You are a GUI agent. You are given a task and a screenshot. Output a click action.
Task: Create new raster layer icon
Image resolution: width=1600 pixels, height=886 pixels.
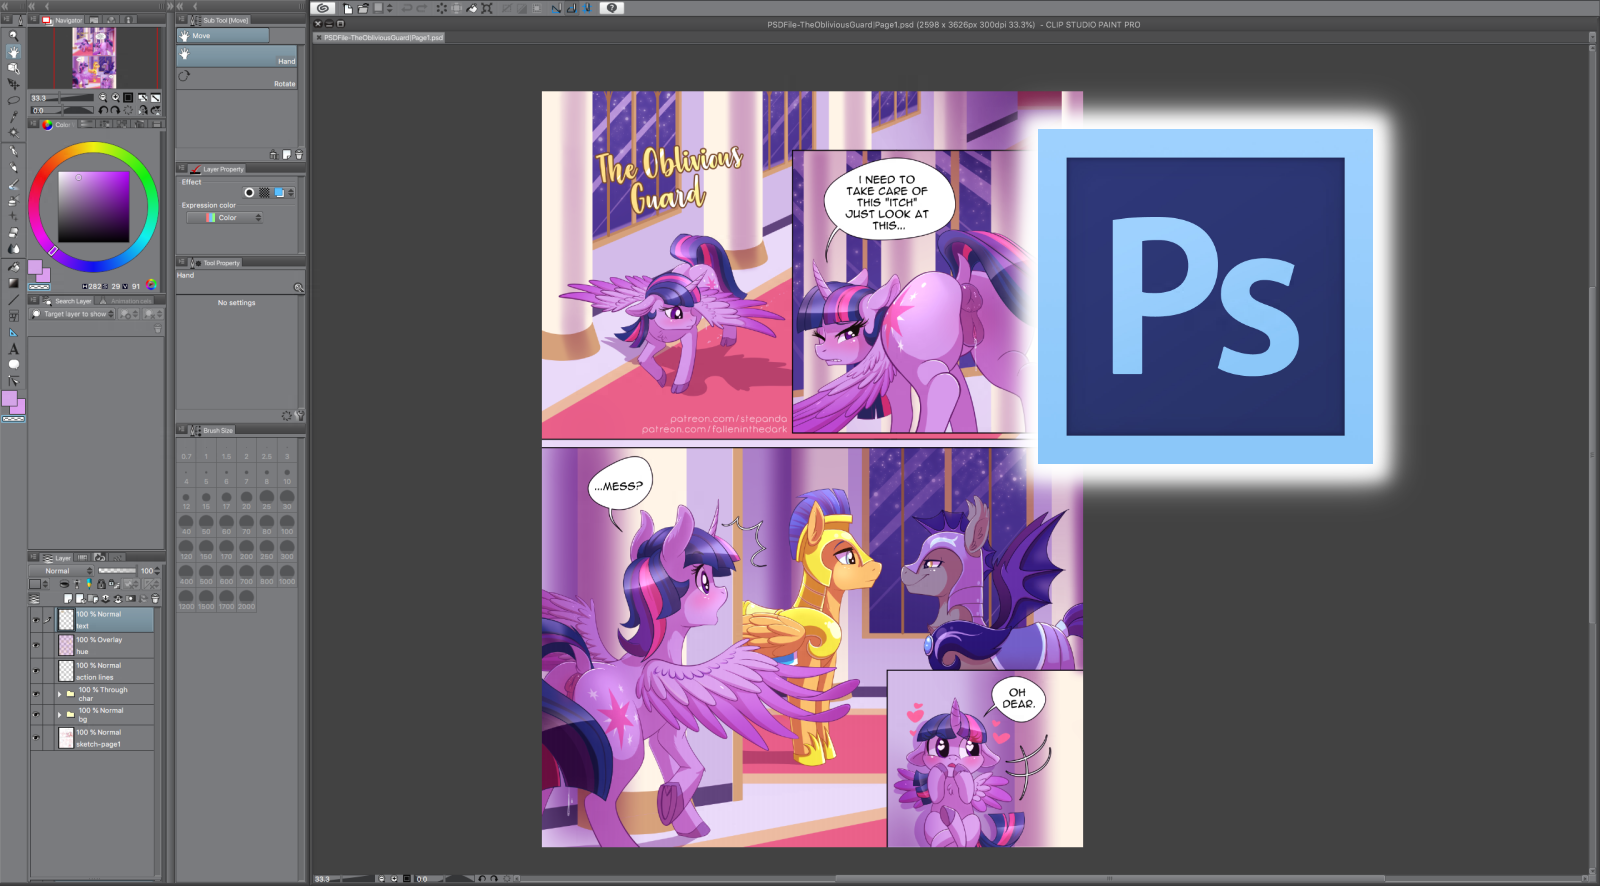pos(68,599)
